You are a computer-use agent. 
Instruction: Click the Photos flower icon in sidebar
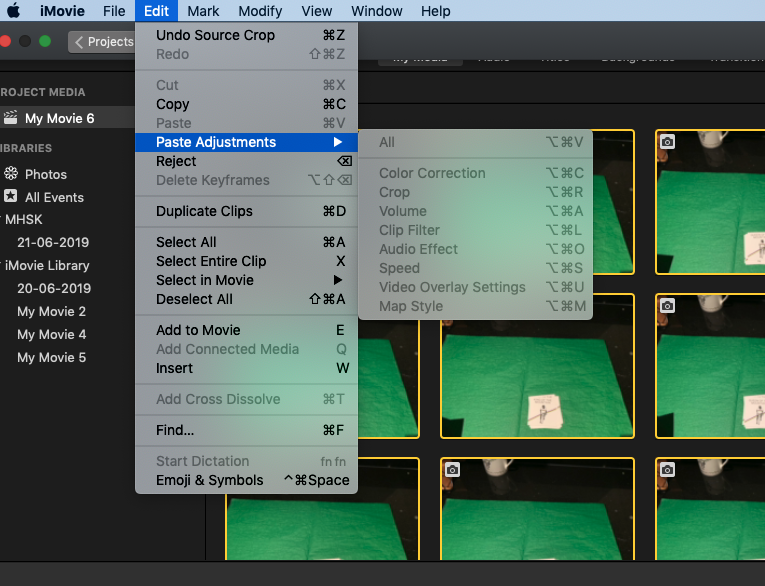11,174
